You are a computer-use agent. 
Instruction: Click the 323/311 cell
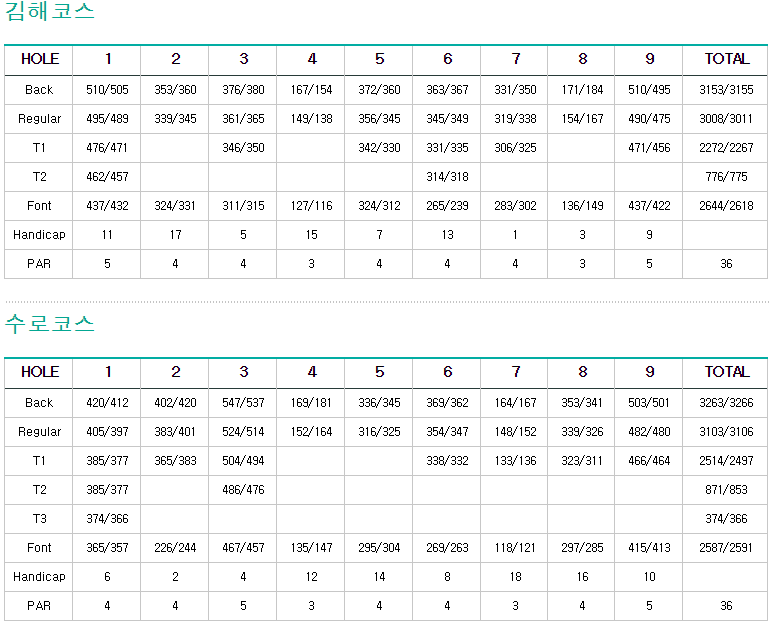(x=582, y=461)
